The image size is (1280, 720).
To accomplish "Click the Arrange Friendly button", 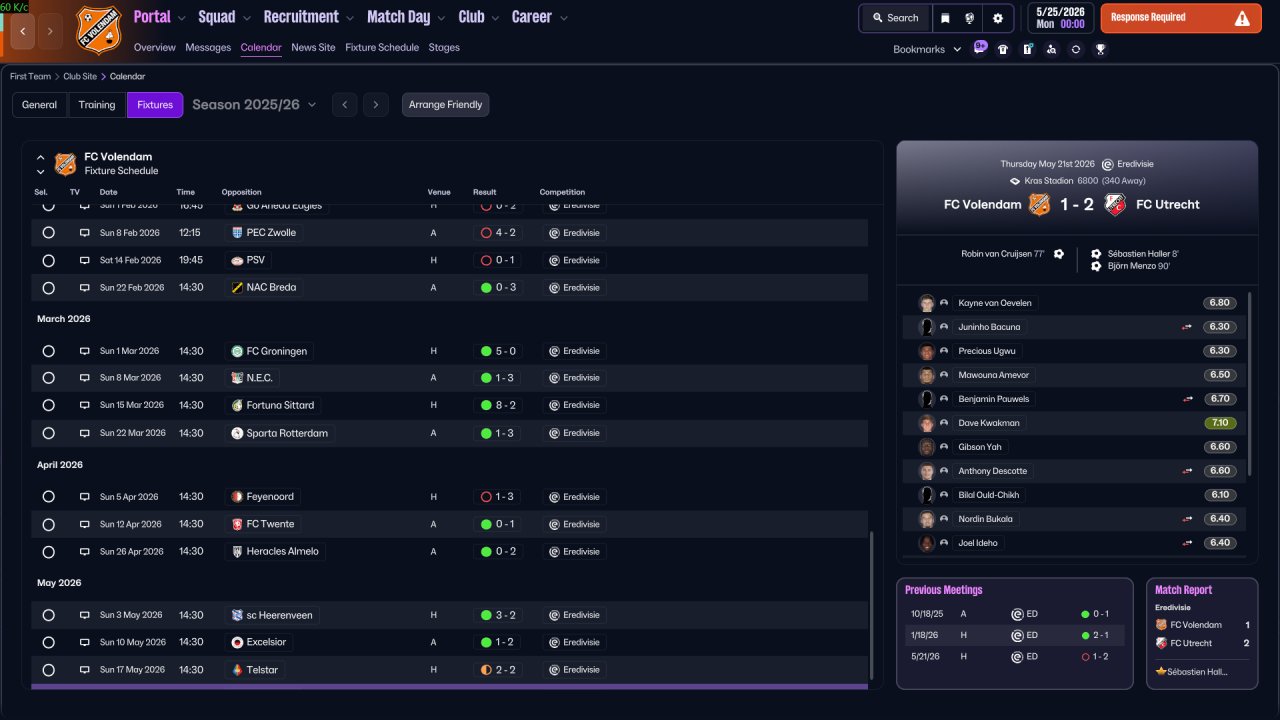I will click(x=446, y=105).
